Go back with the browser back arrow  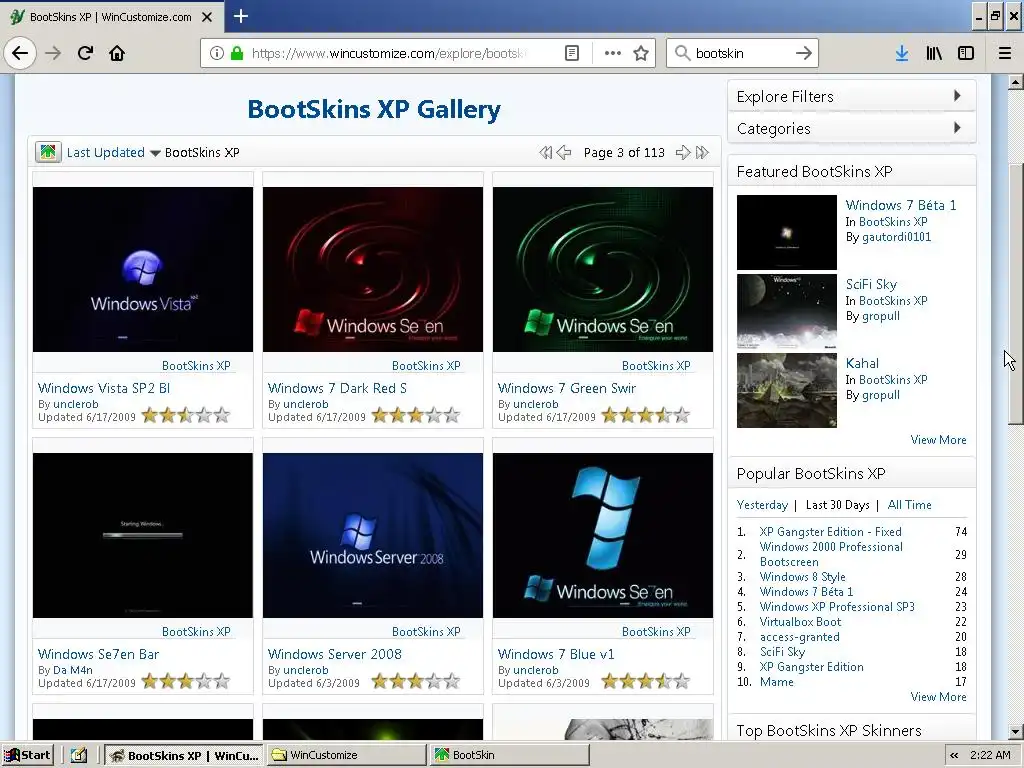coord(20,53)
